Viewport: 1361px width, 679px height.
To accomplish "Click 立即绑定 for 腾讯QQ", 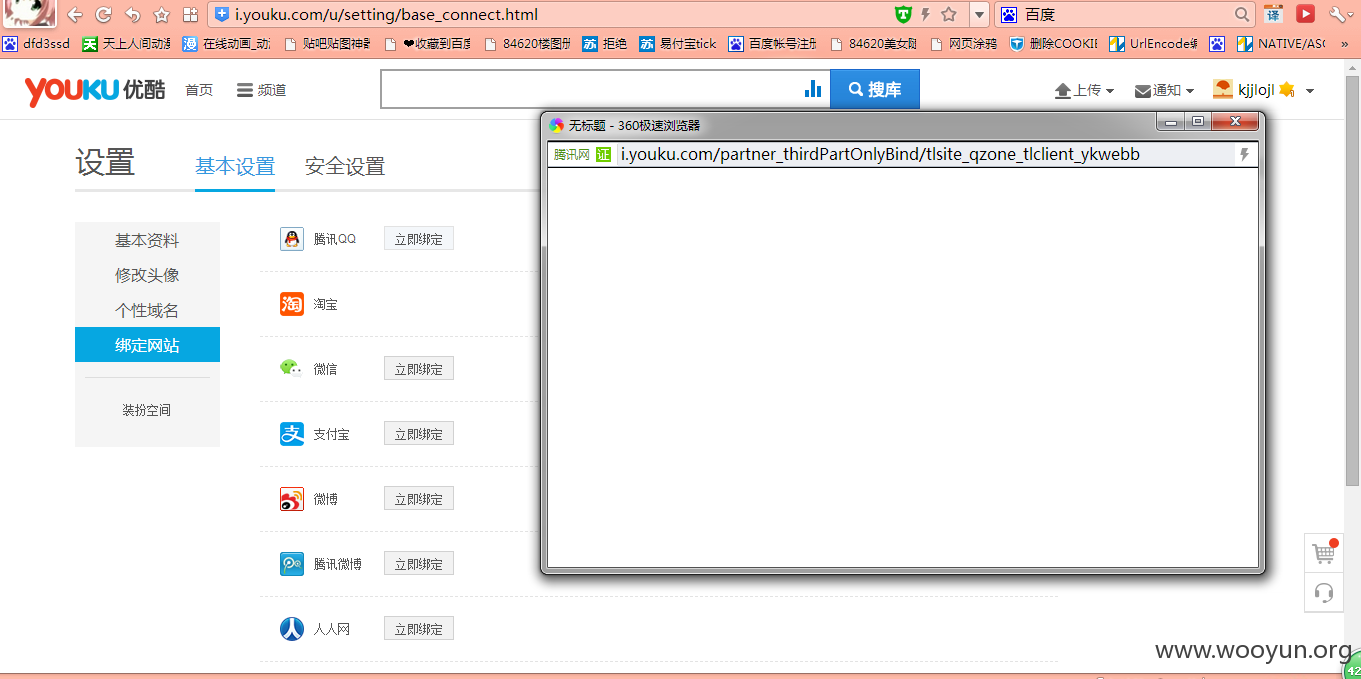I will 419,239.
